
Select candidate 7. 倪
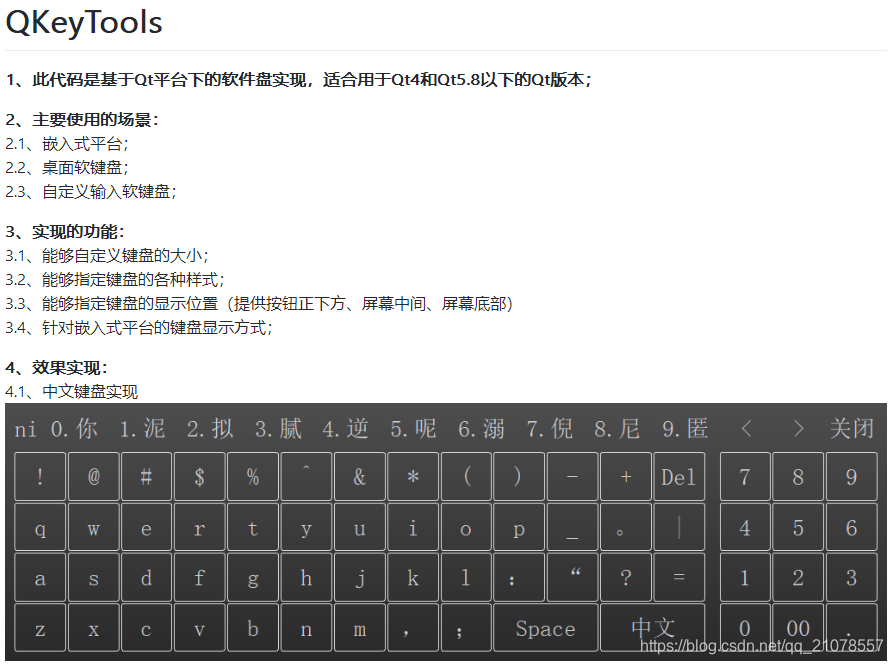(550, 428)
